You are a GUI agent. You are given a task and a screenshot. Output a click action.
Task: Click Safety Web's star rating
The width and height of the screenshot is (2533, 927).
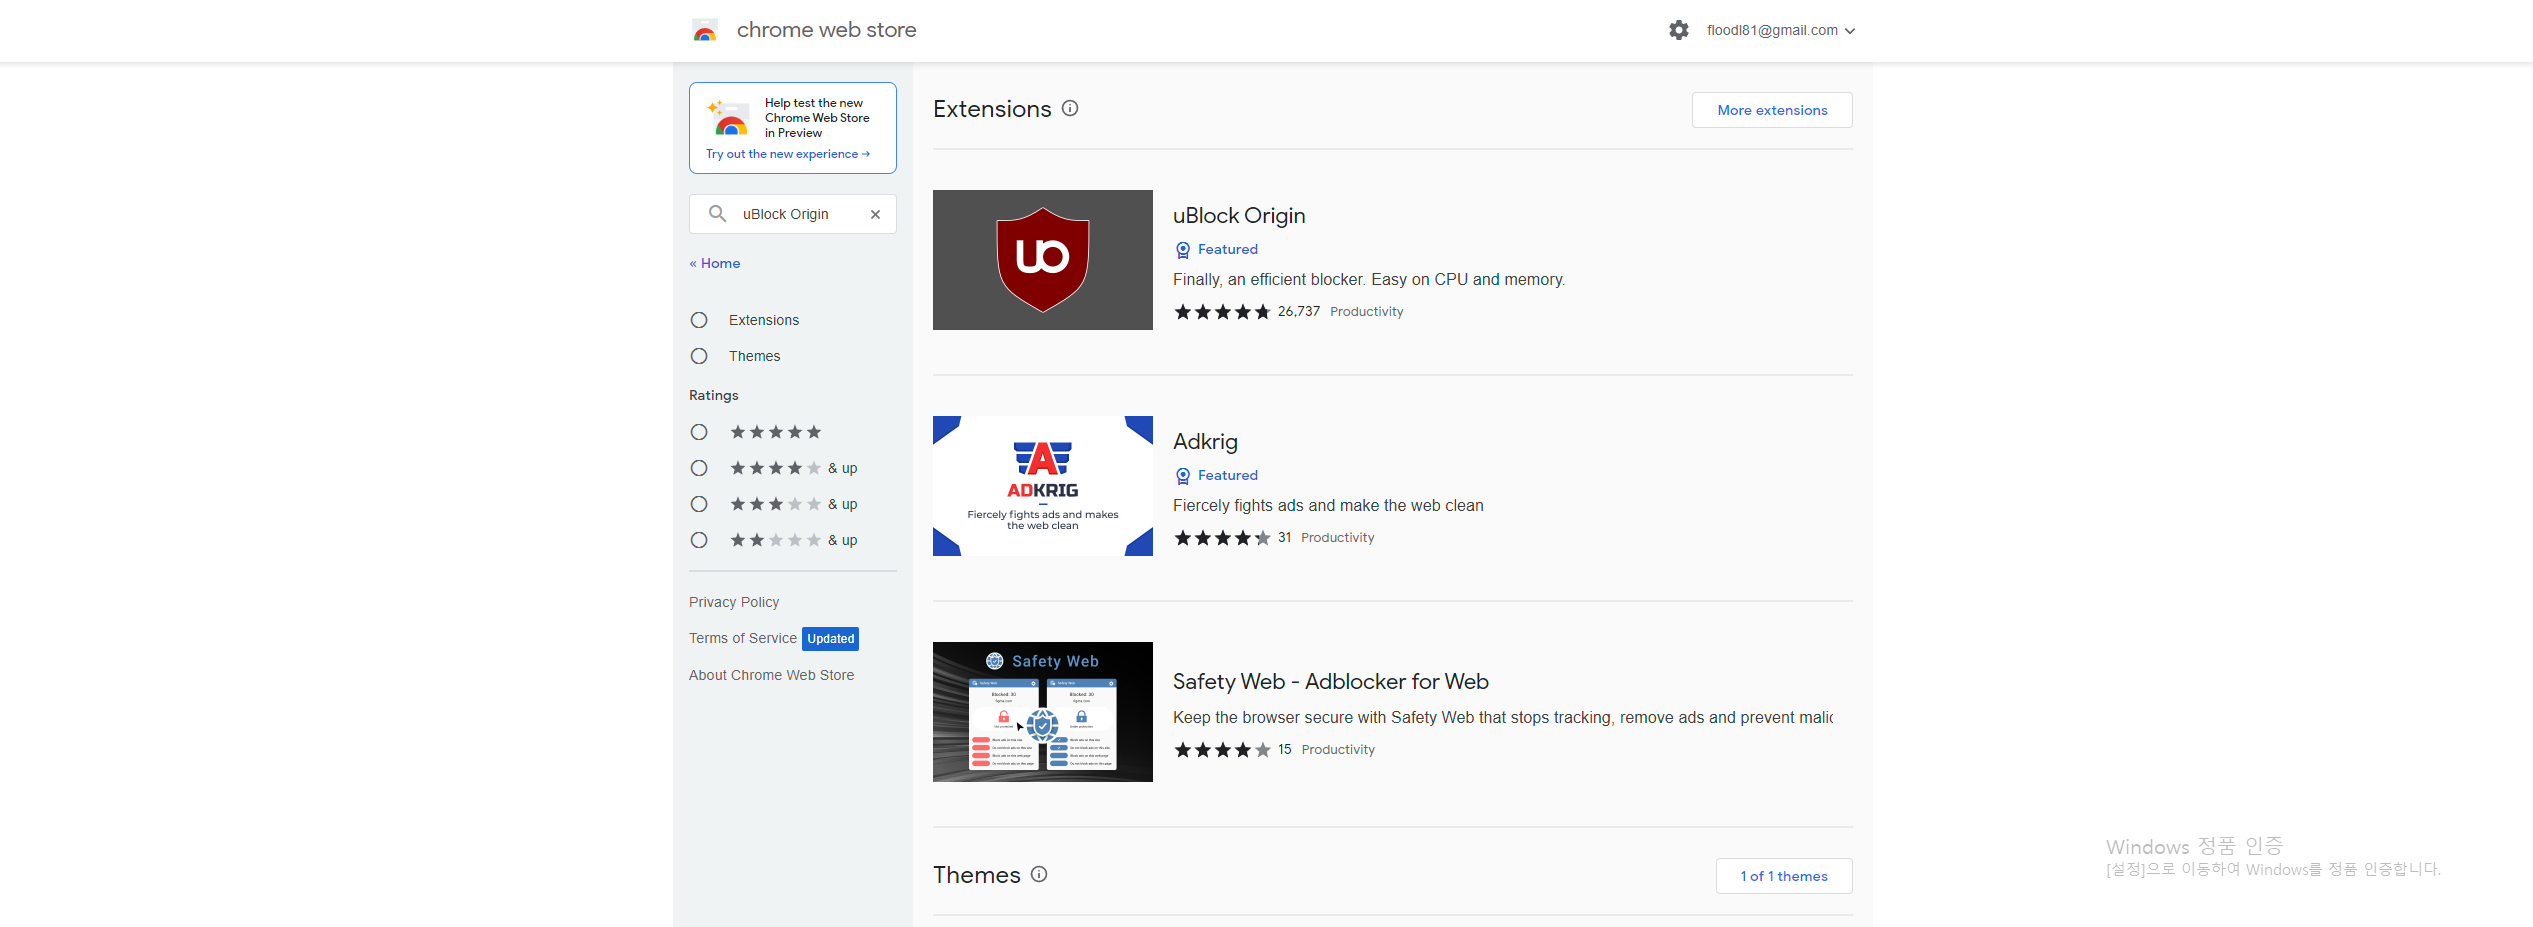point(1222,750)
